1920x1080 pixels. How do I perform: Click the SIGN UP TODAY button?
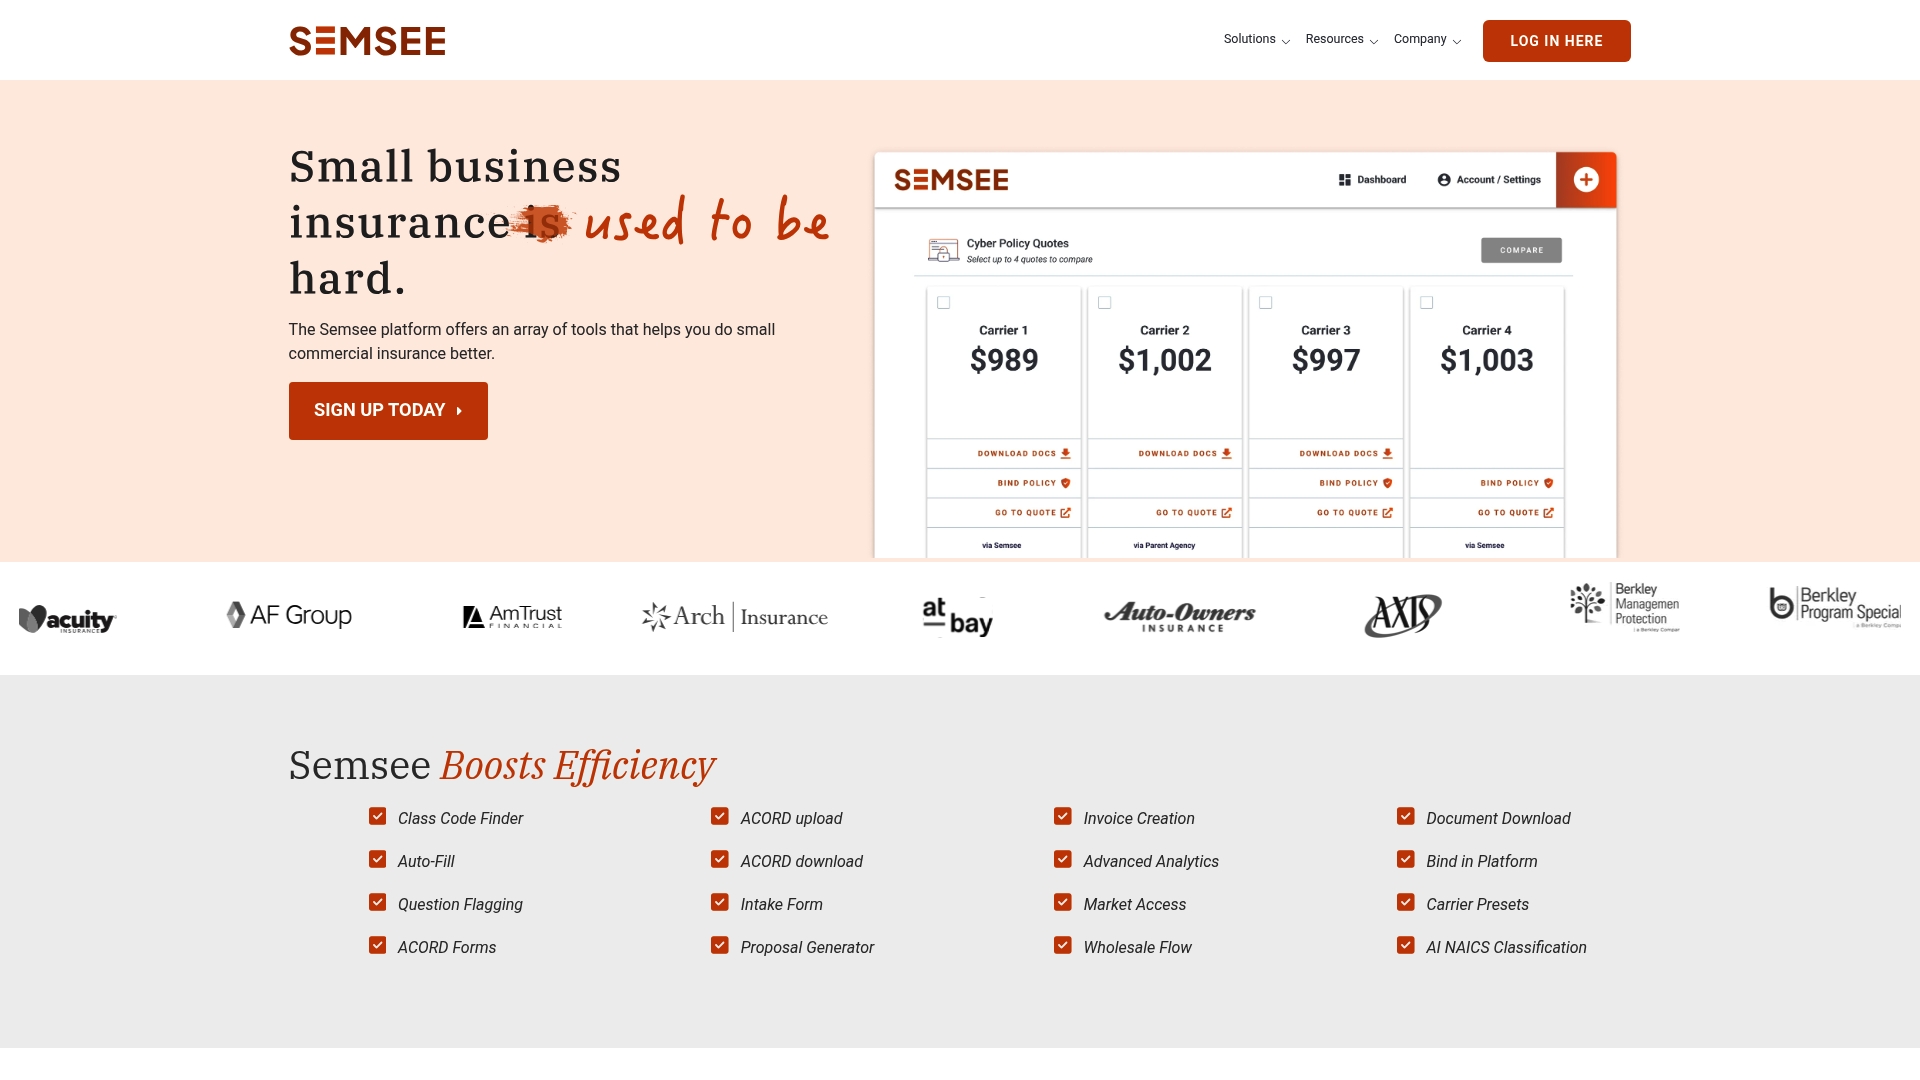click(388, 411)
